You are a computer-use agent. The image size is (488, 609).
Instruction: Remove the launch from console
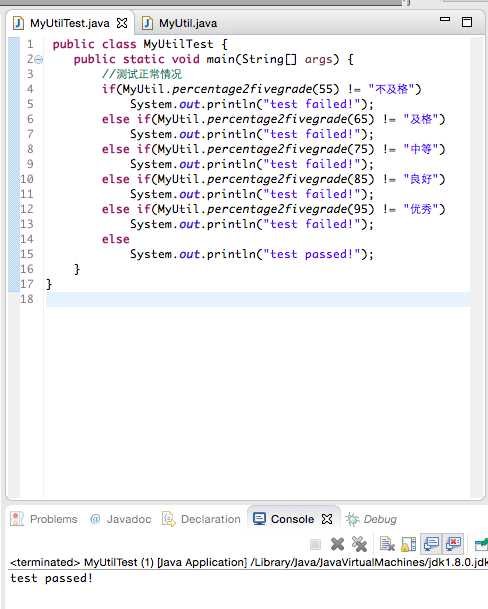(x=337, y=544)
